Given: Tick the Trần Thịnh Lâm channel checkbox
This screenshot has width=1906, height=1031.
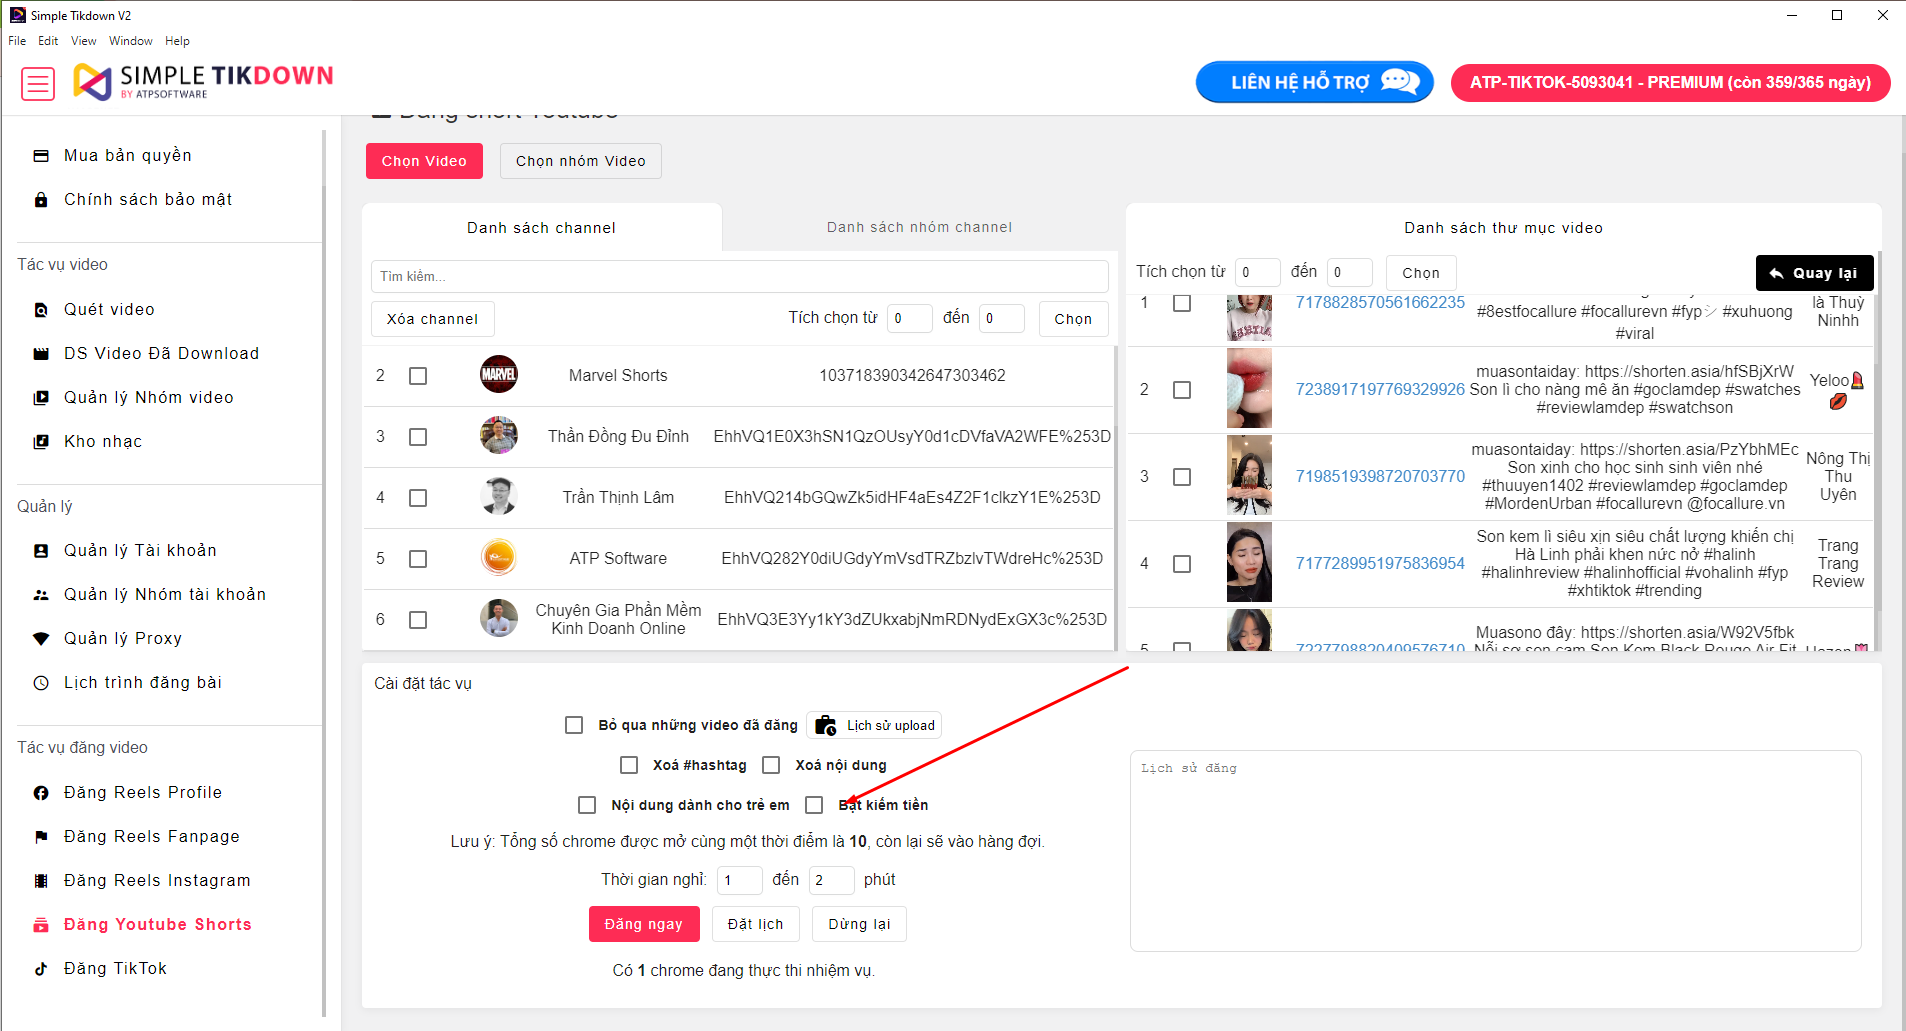Looking at the screenshot, I should (x=418, y=498).
